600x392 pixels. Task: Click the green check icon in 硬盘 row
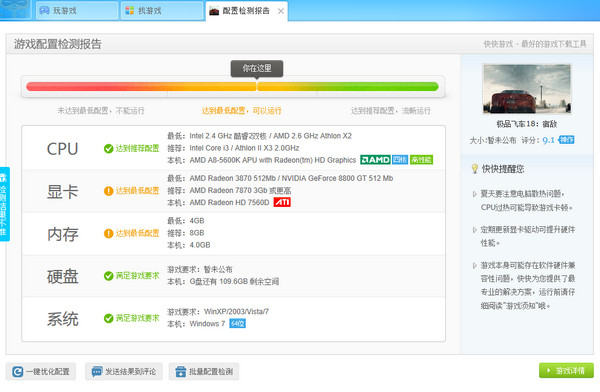[108, 276]
